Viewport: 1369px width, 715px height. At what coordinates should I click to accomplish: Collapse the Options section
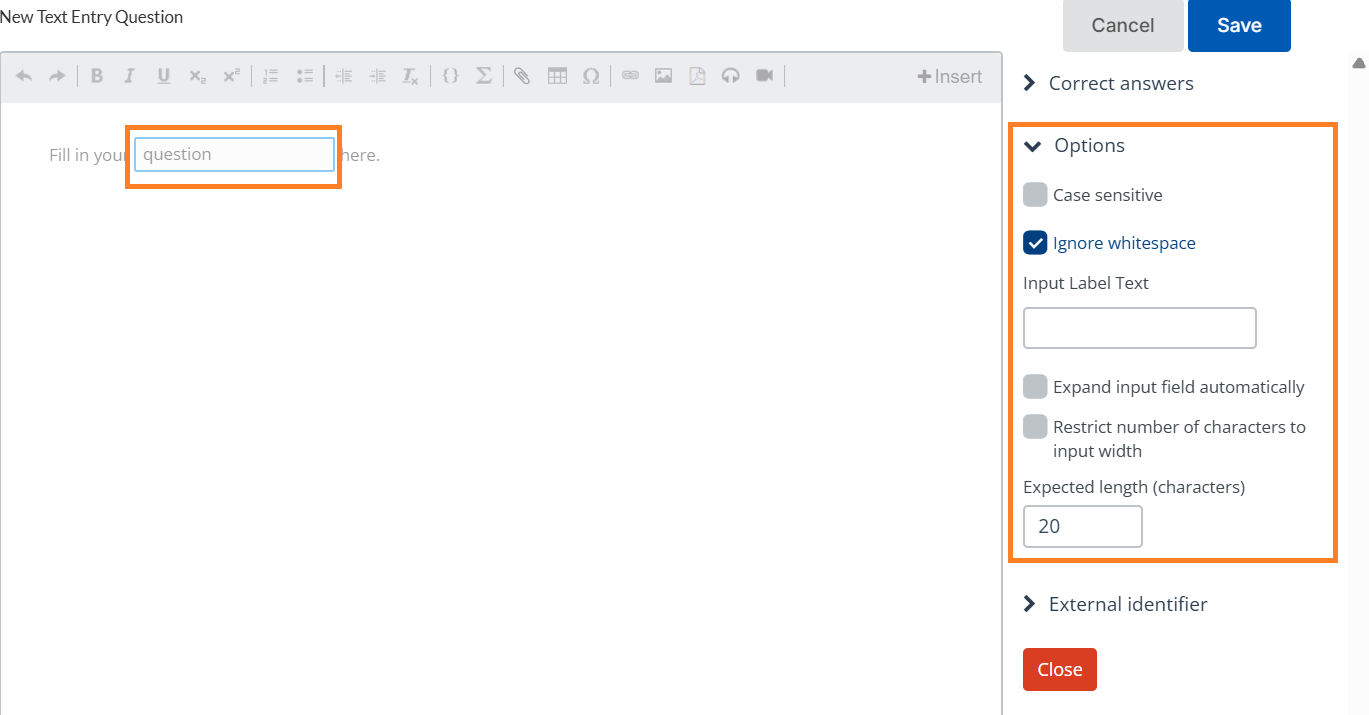tap(1074, 146)
